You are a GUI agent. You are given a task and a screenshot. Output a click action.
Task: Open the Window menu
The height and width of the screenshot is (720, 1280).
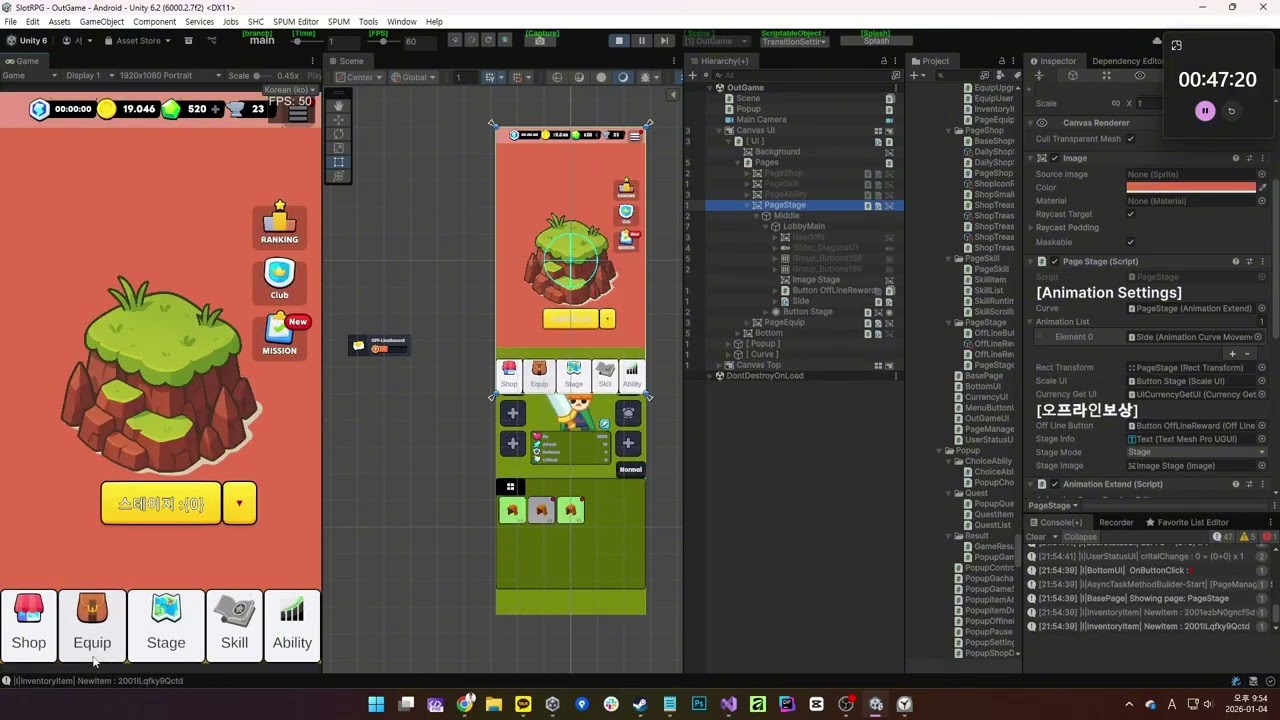click(401, 21)
